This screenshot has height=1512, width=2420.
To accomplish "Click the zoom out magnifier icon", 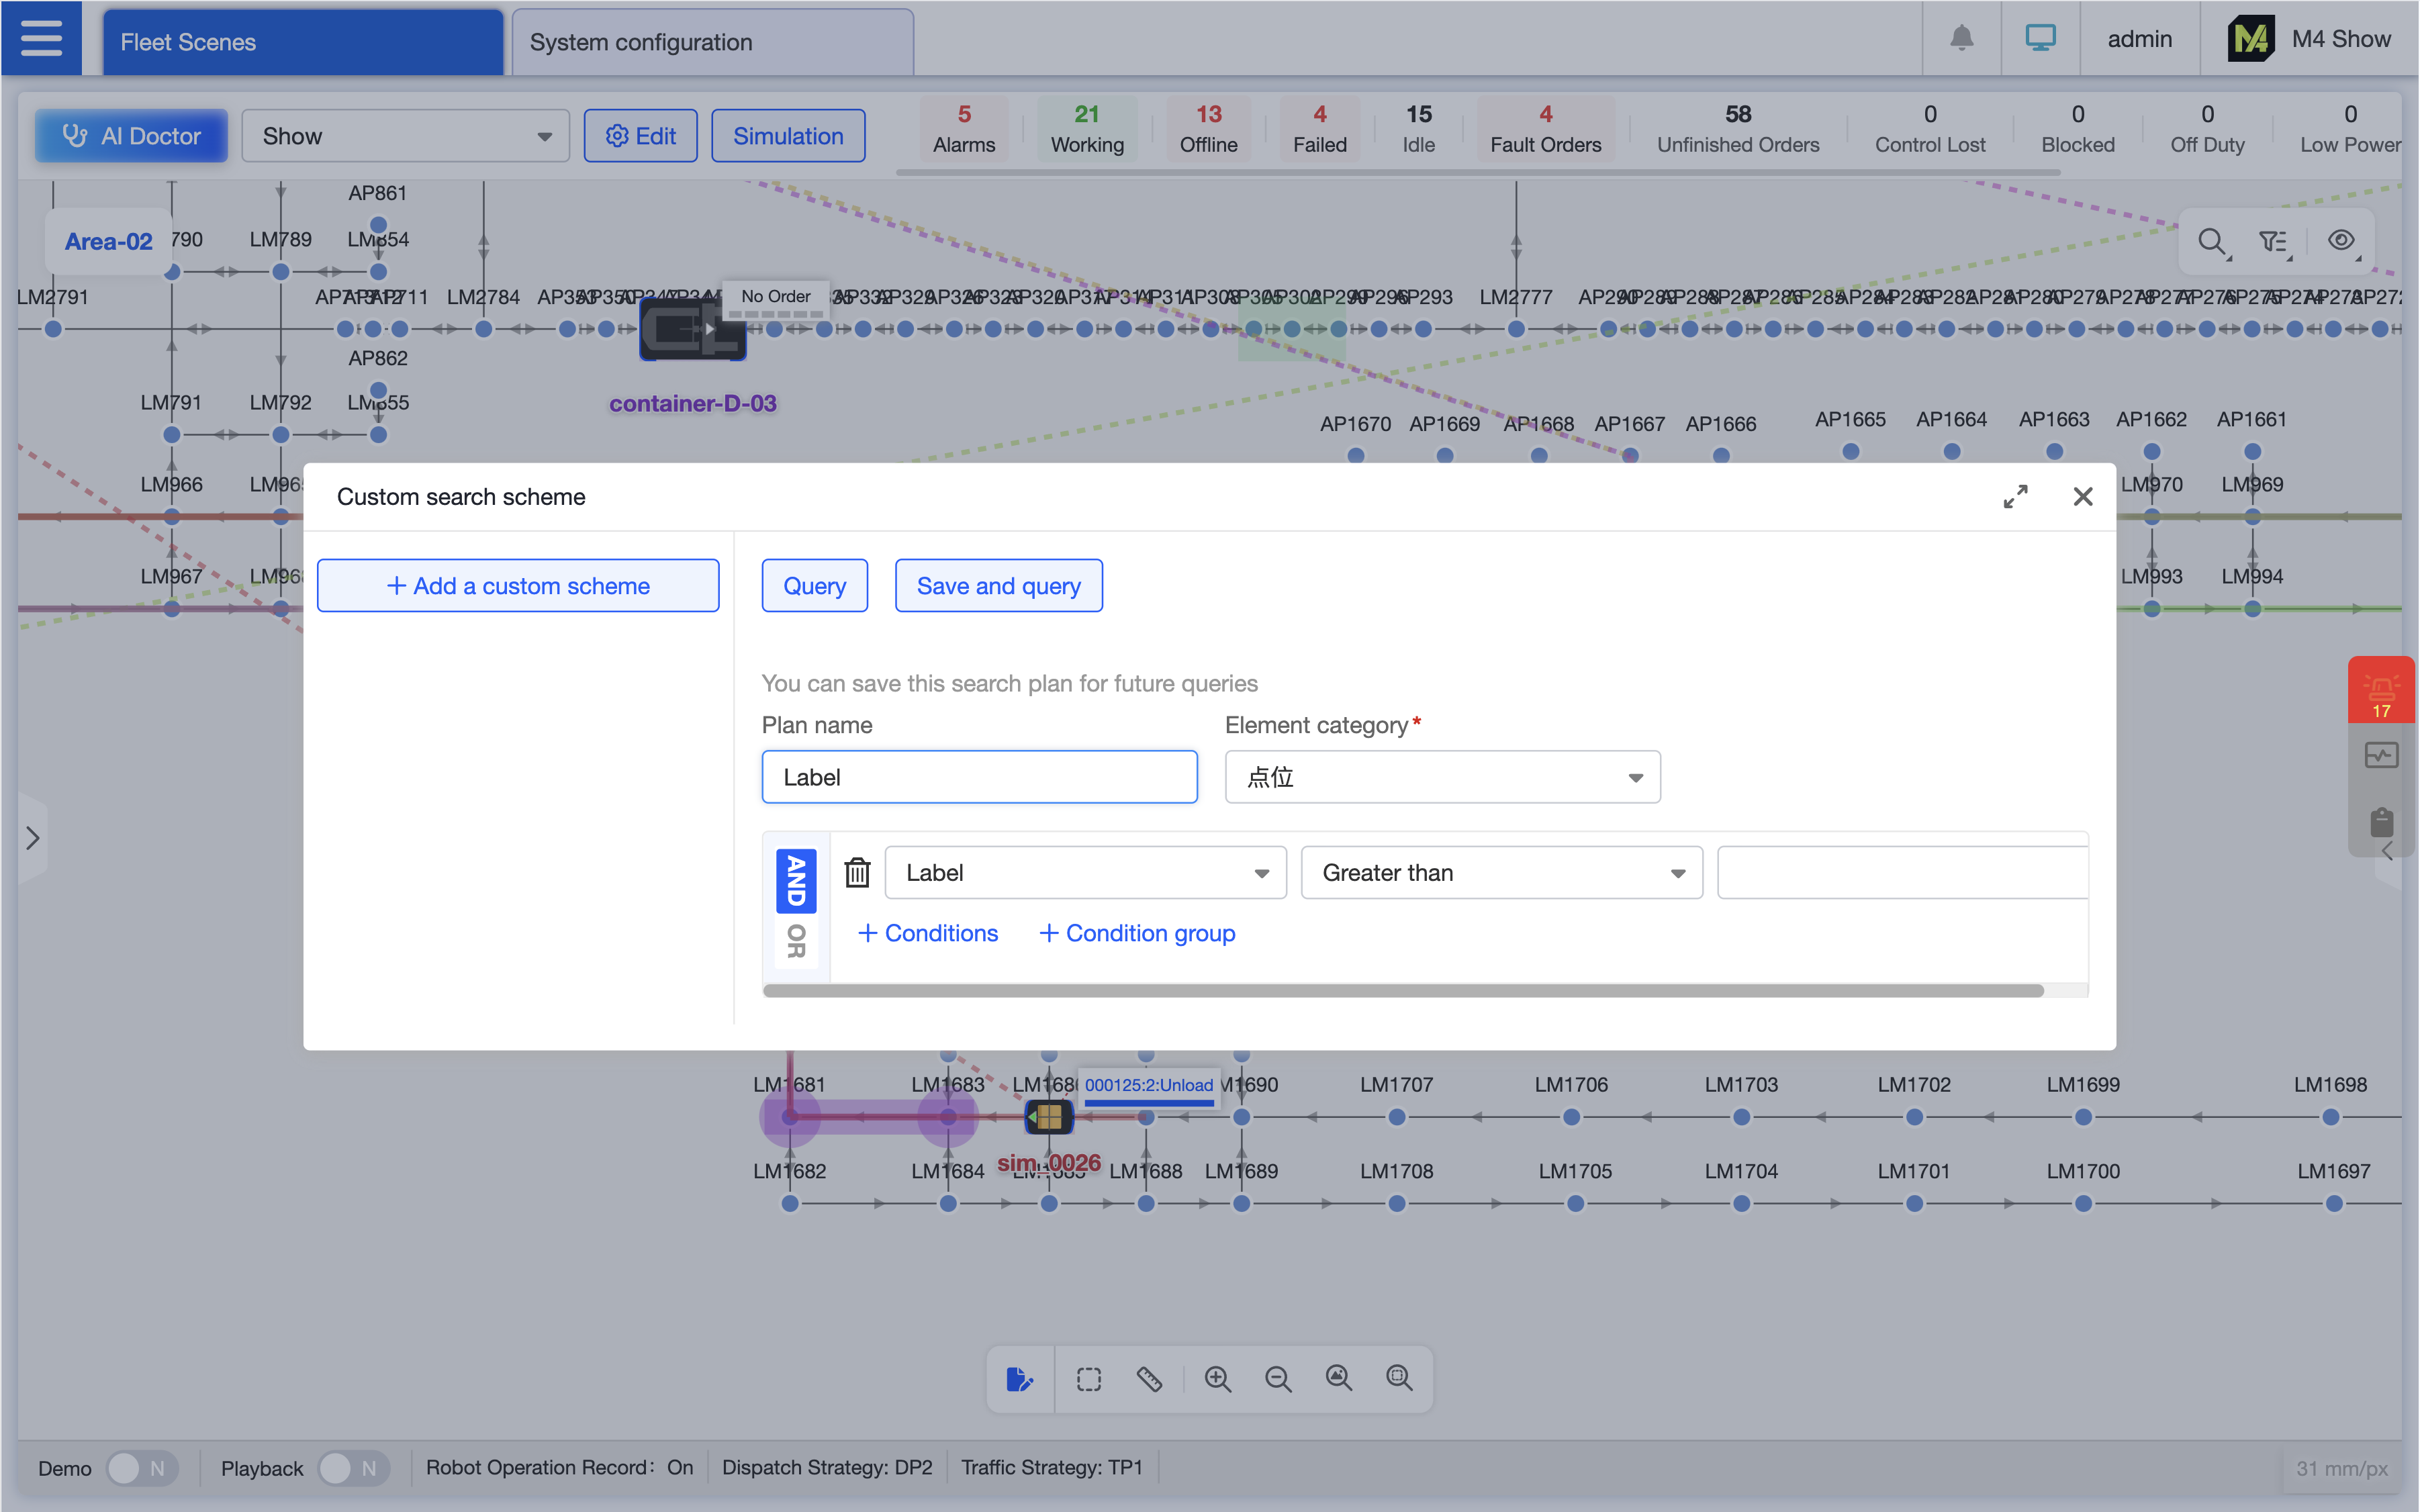I will [x=1278, y=1379].
